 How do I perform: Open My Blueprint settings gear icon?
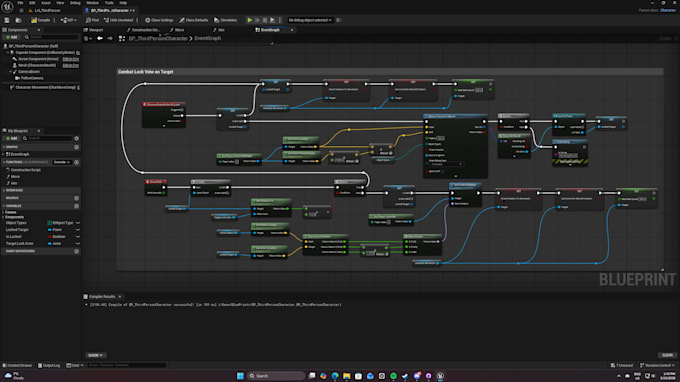pyautogui.click(x=76, y=138)
